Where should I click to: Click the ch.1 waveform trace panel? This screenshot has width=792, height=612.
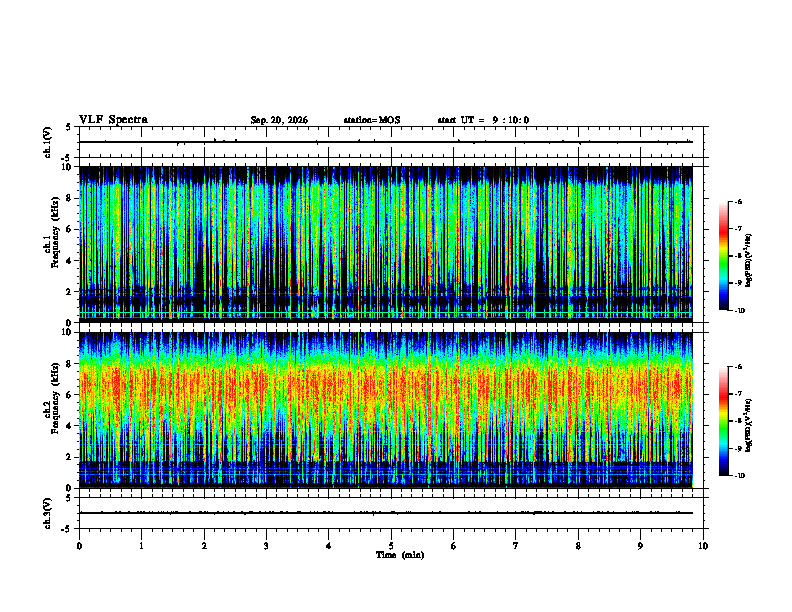pyautogui.click(x=391, y=142)
